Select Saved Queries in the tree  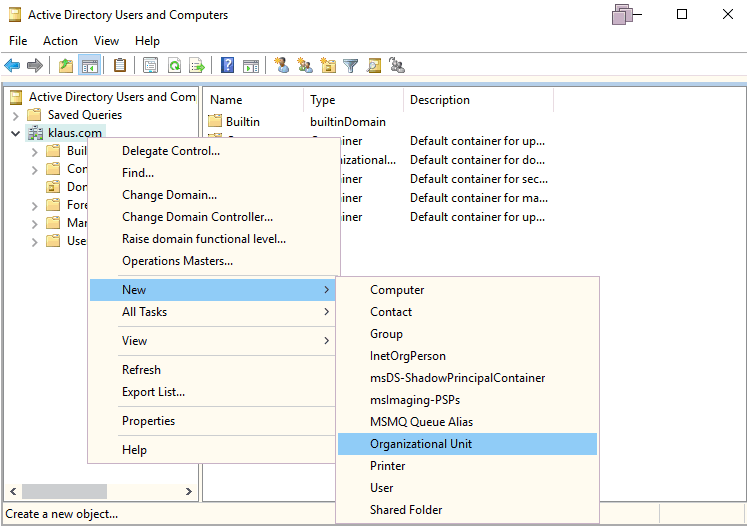click(x=85, y=115)
